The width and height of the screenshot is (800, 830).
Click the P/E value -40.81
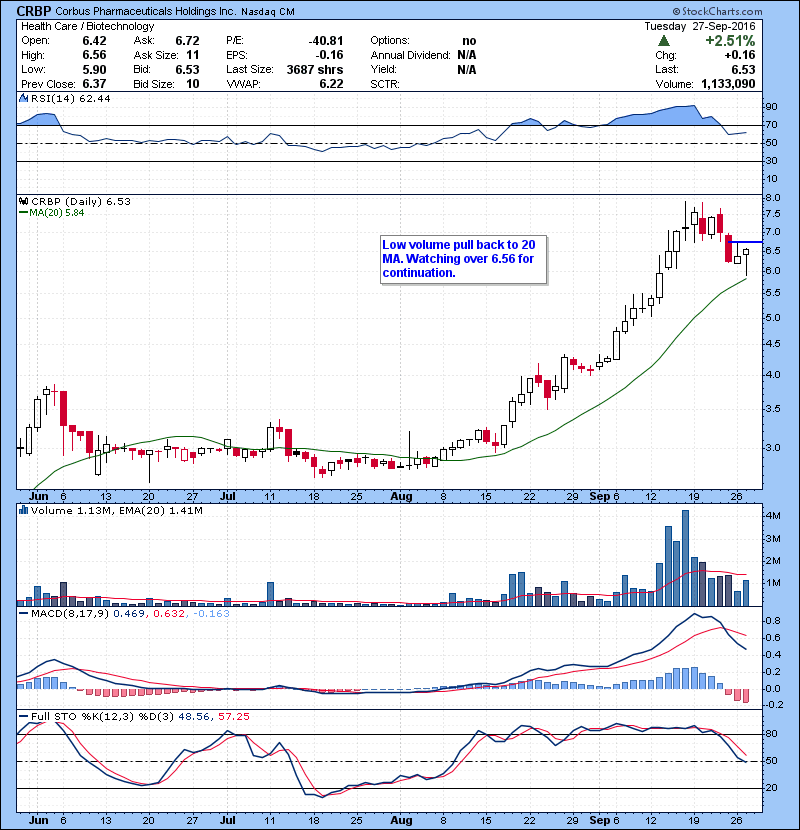tap(326, 41)
